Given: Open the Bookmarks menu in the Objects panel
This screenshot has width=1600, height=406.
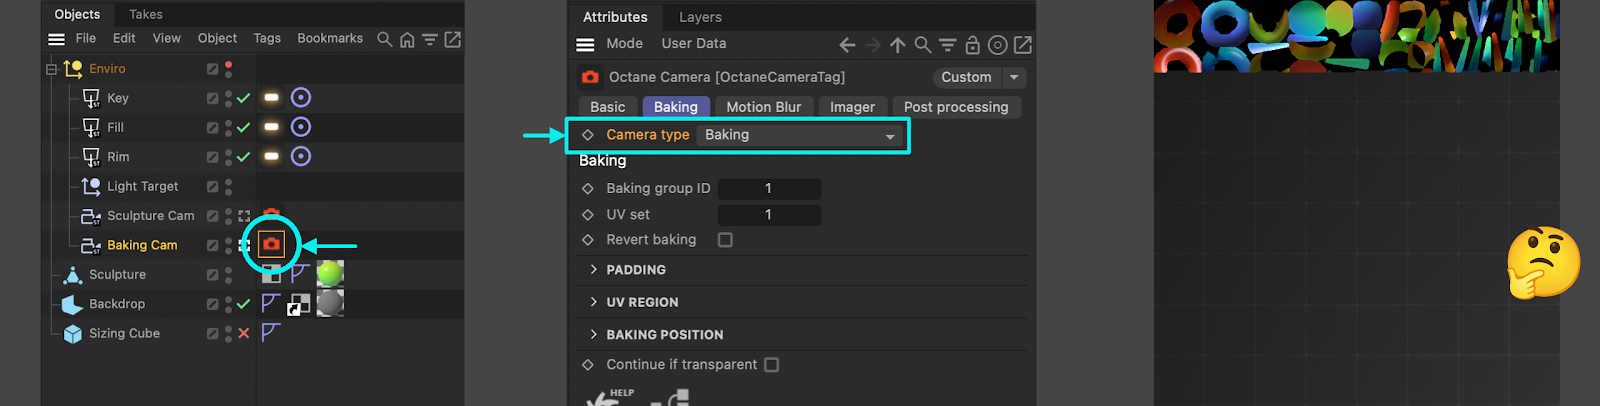Looking at the screenshot, I should click(330, 38).
